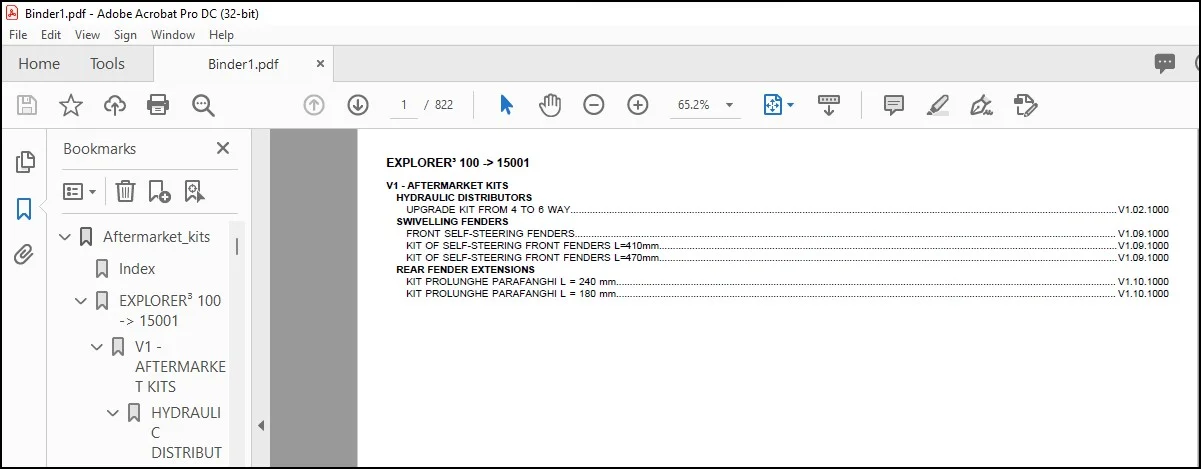
Task: Select the Aftermarket_kits bookmark label
Action: tap(157, 237)
